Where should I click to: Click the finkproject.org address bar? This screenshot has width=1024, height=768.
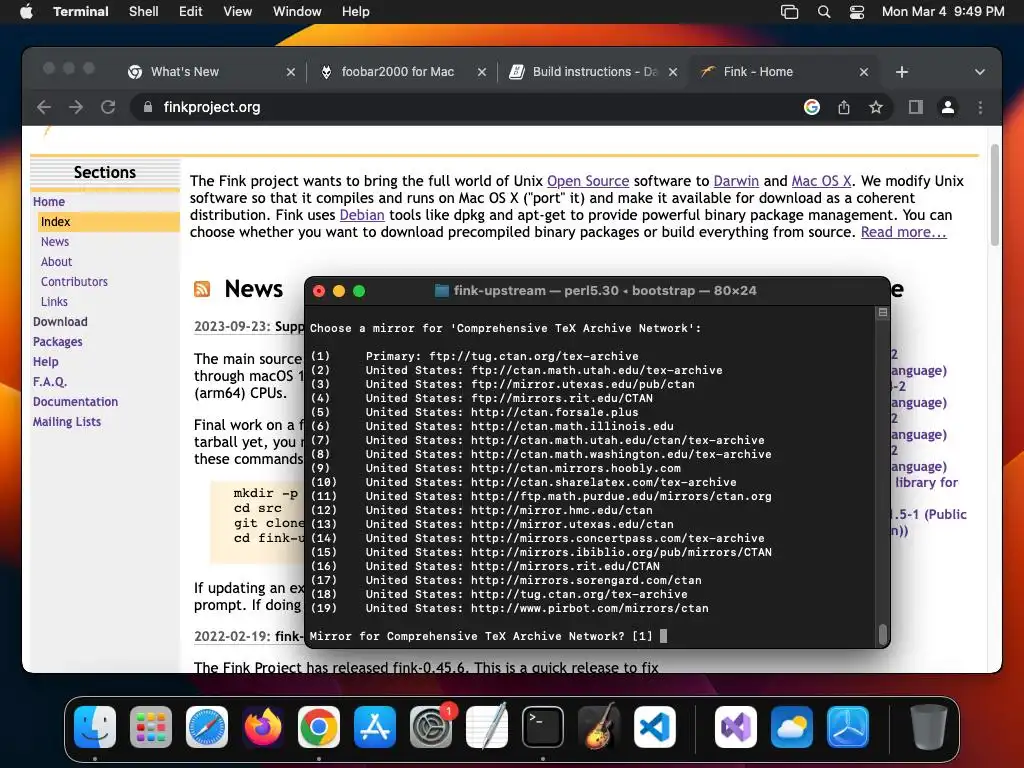click(x=457, y=107)
